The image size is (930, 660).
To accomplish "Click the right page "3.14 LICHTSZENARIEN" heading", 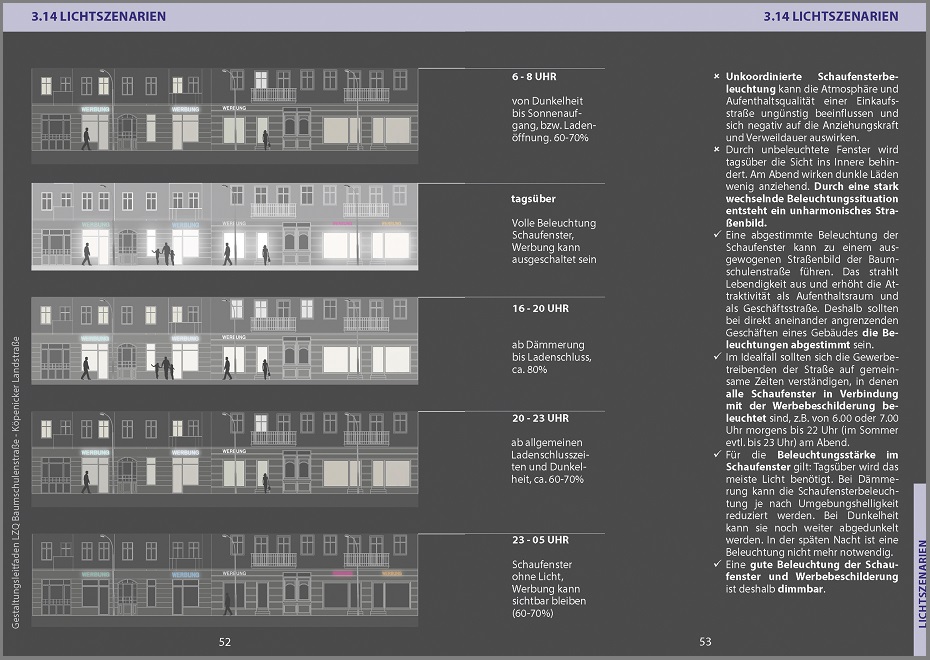I will click(x=830, y=17).
